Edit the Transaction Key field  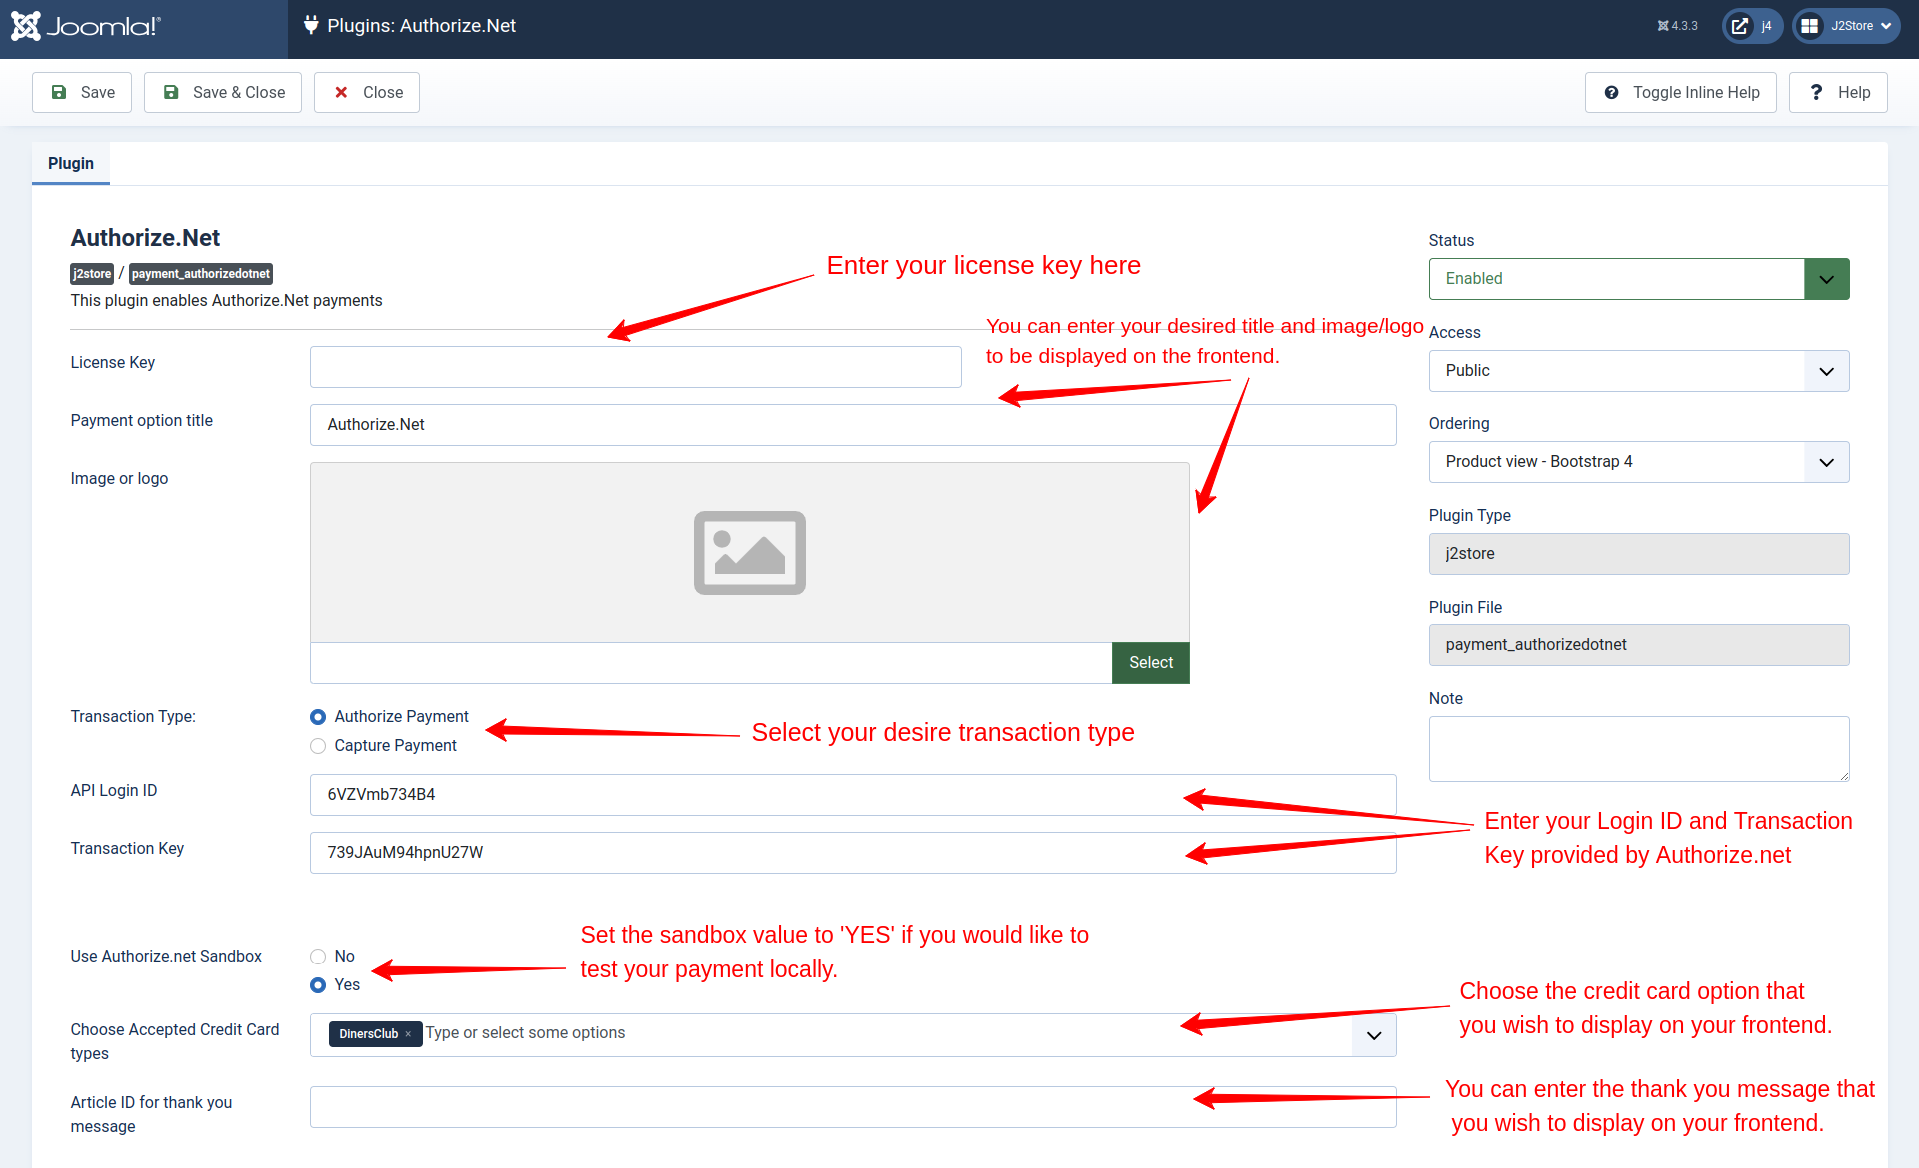[853, 853]
